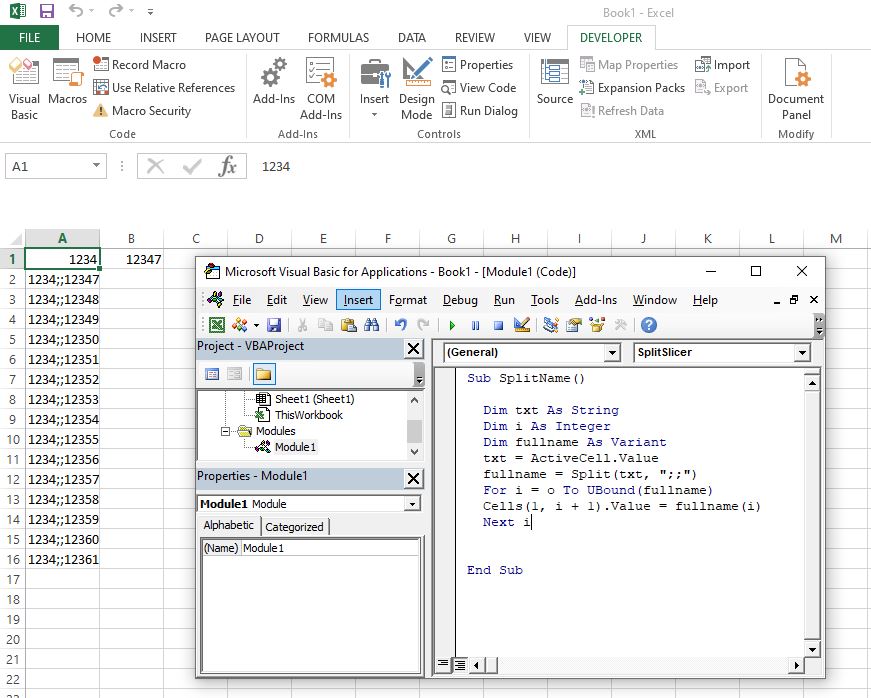Open the Visual Basic editor from ribbon
The width and height of the screenshot is (871, 698).
point(24,89)
